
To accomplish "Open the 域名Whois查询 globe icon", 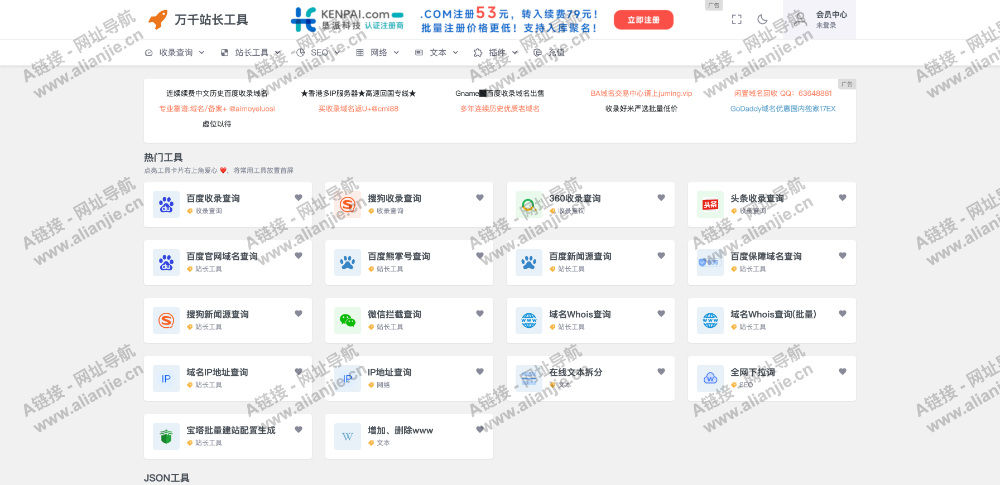I will click(x=529, y=320).
